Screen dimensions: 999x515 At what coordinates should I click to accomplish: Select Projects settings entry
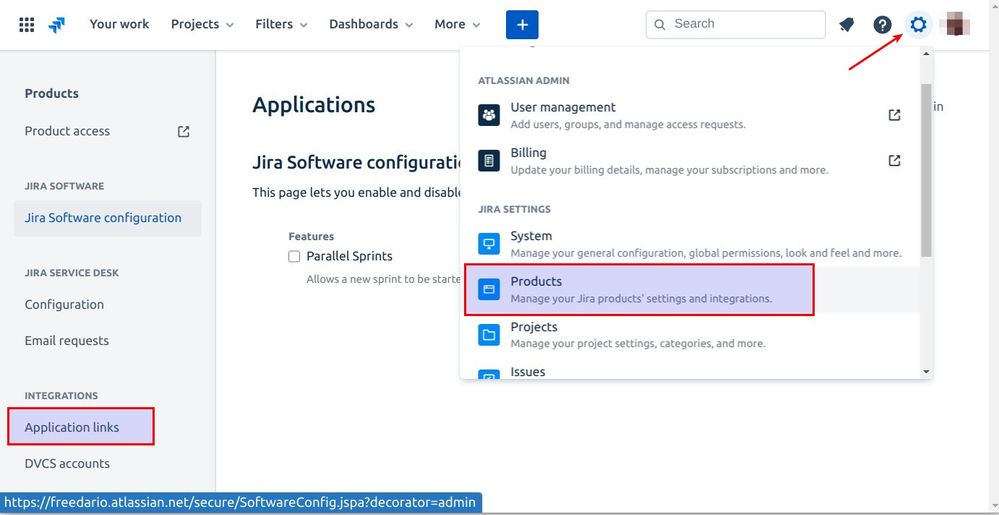690,335
